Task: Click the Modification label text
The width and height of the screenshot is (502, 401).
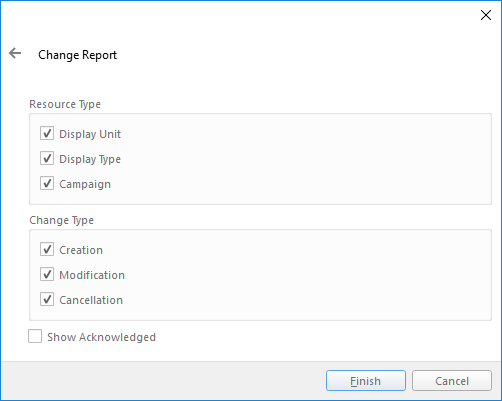Action: (x=92, y=275)
